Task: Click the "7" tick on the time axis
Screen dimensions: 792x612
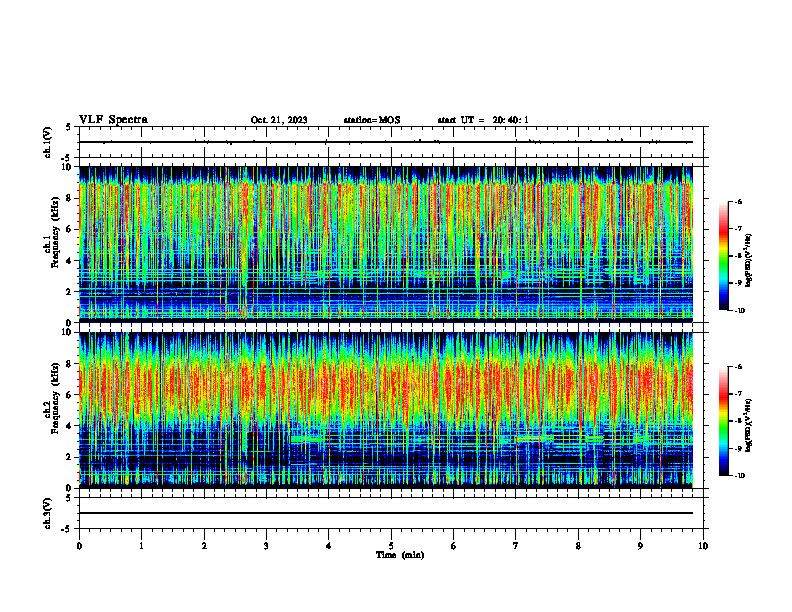Action: coord(515,546)
